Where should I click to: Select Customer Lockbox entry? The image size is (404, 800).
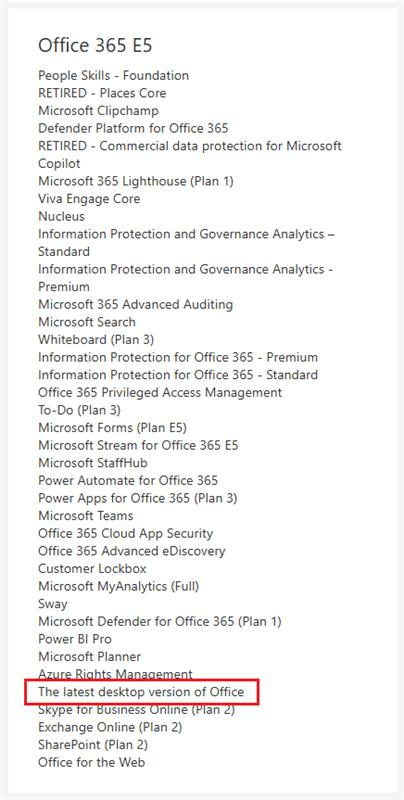point(92,568)
